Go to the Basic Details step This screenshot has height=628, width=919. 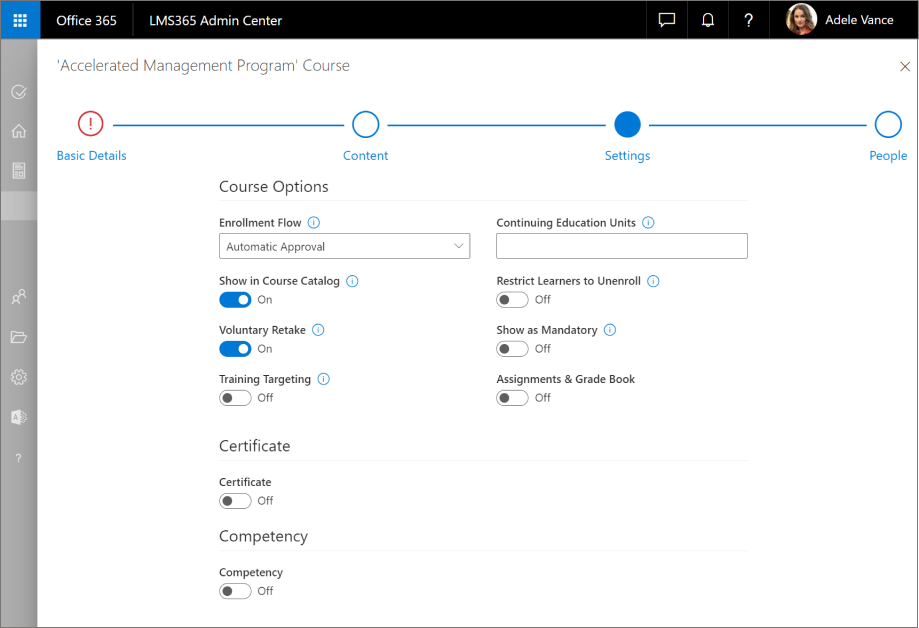pos(91,124)
